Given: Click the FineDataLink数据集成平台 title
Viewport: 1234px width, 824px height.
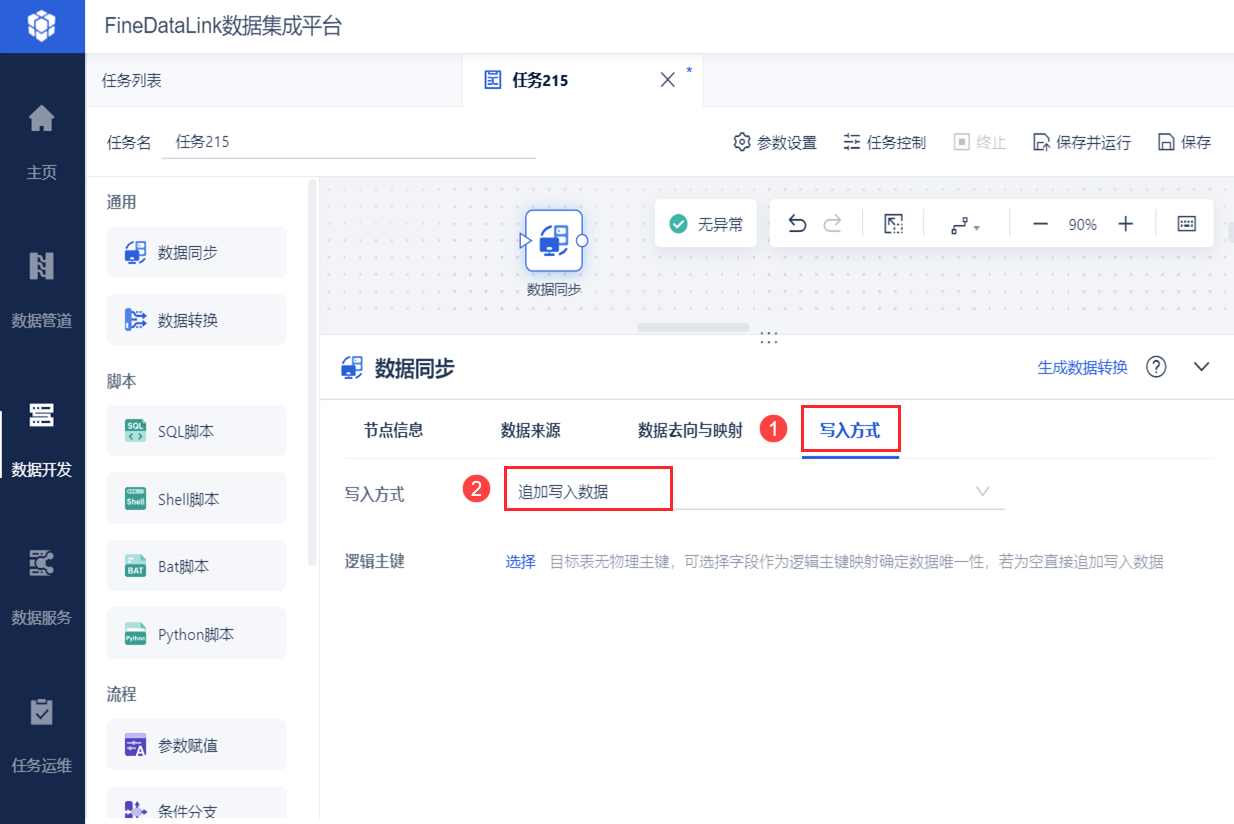Looking at the screenshot, I should (x=223, y=27).
